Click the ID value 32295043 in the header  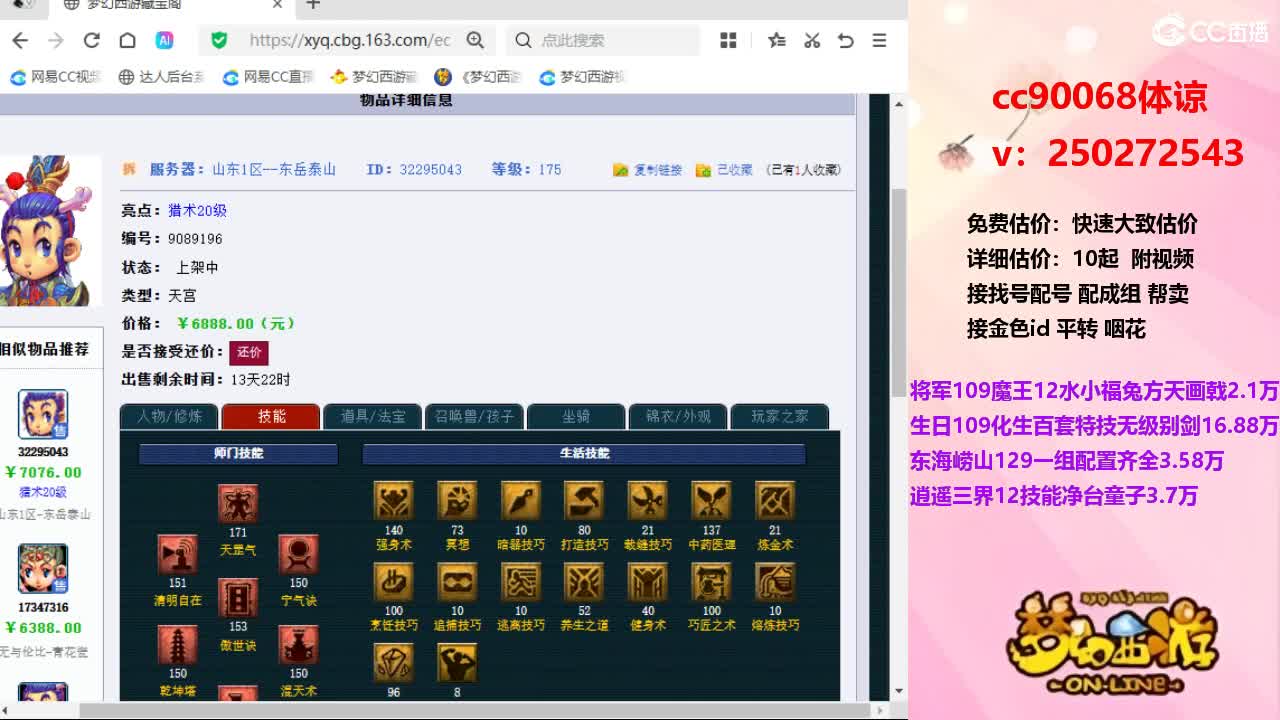[x=431, y=170]
